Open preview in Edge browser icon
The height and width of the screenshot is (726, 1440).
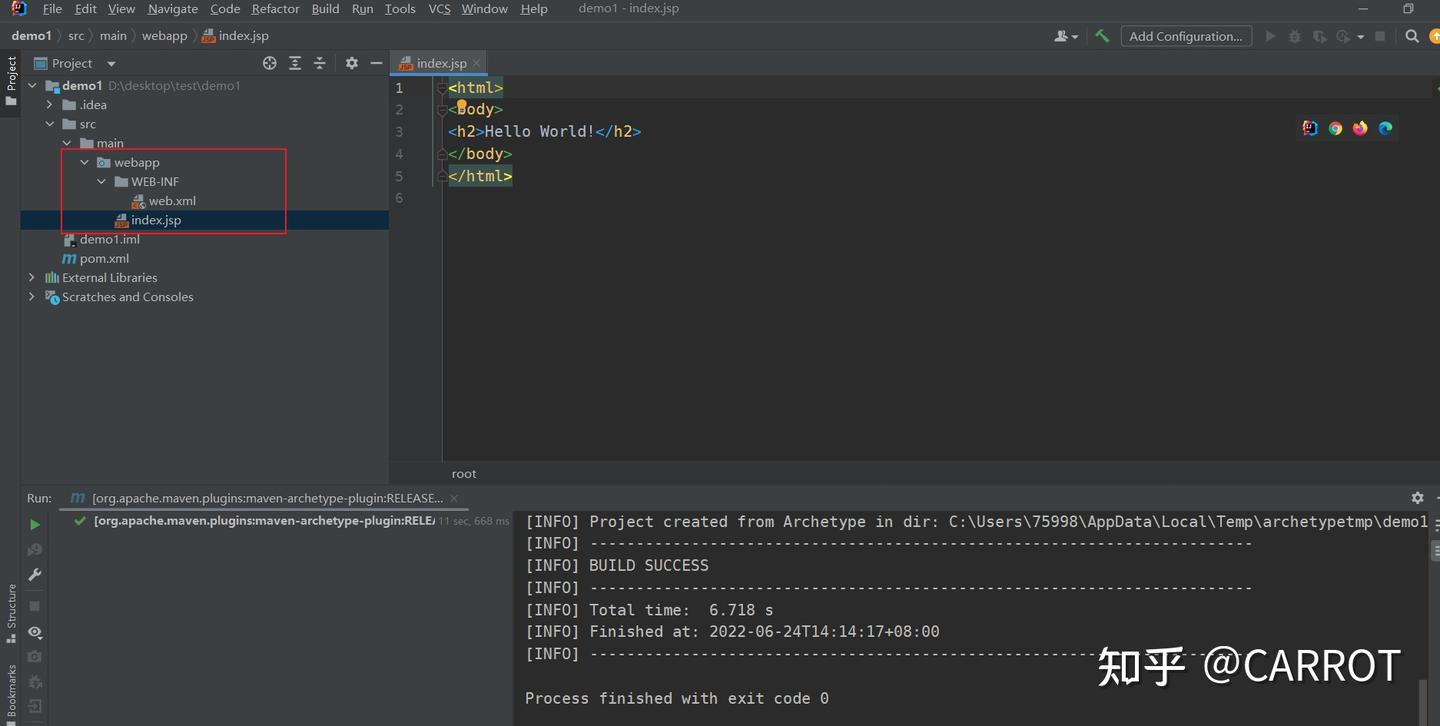1385,128
